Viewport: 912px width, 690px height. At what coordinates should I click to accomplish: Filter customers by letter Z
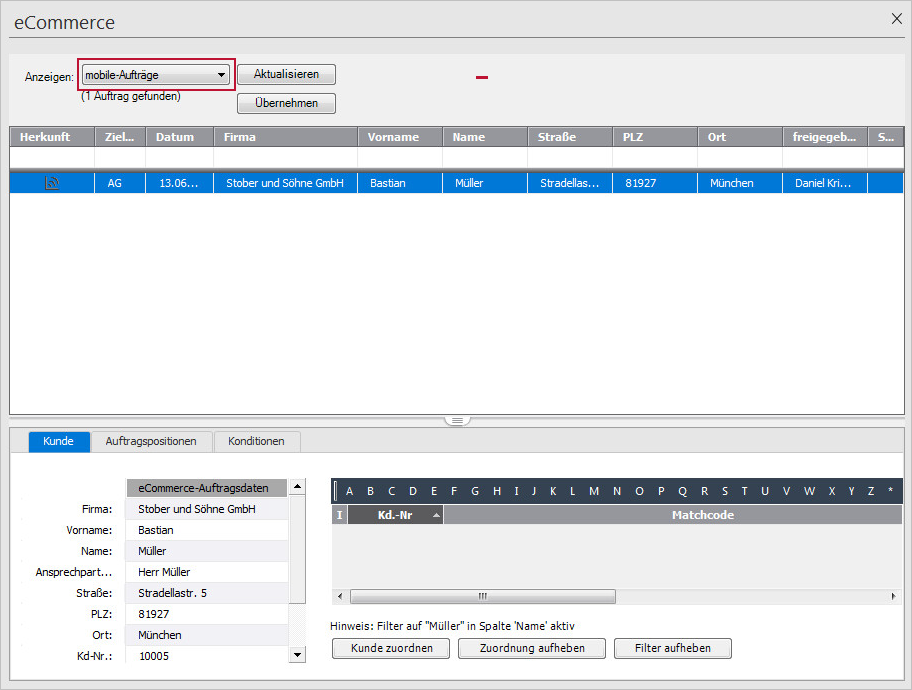tap(871, 491)
